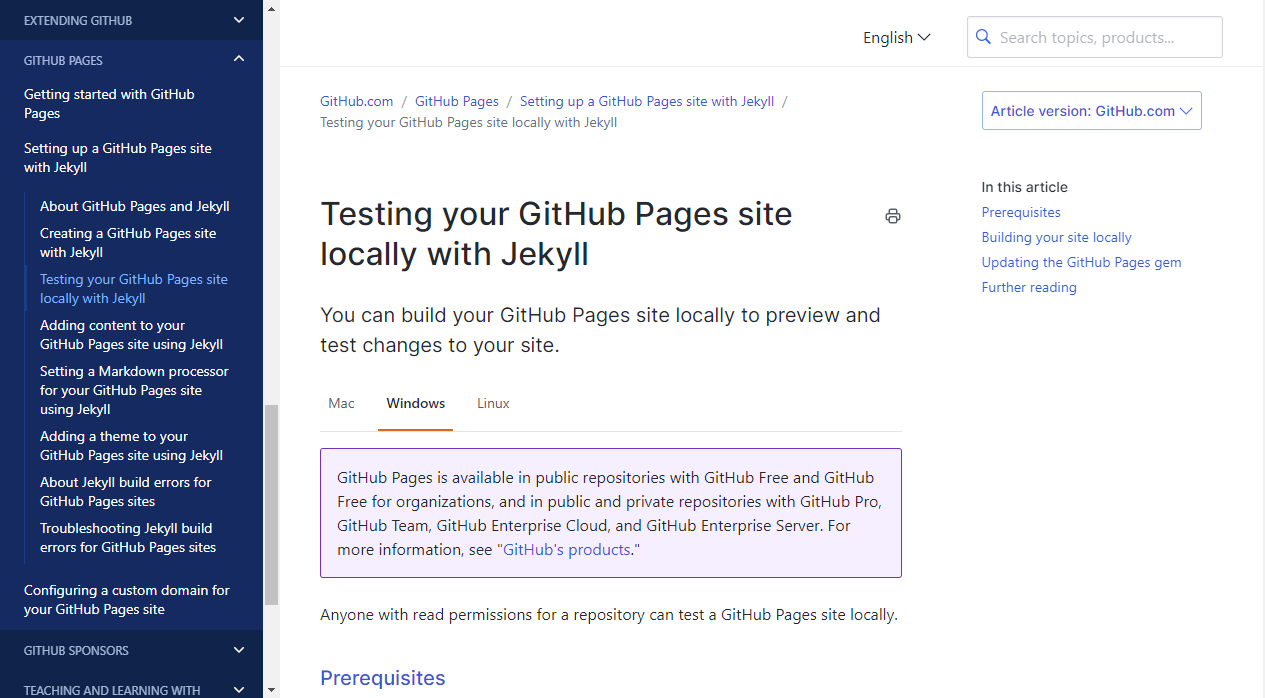Select the Windows tab
1265x698 pixels.
pyautogui.click(x=416, y=403)
